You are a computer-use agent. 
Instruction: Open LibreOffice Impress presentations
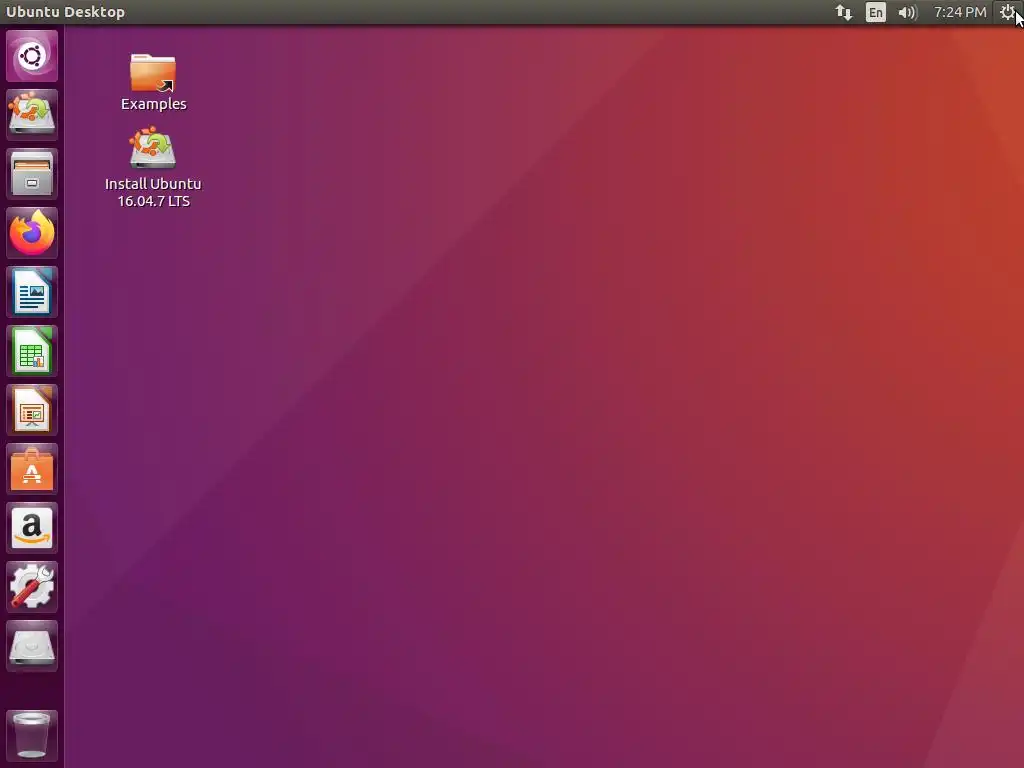pyautogui.click(x=32, y=410)
